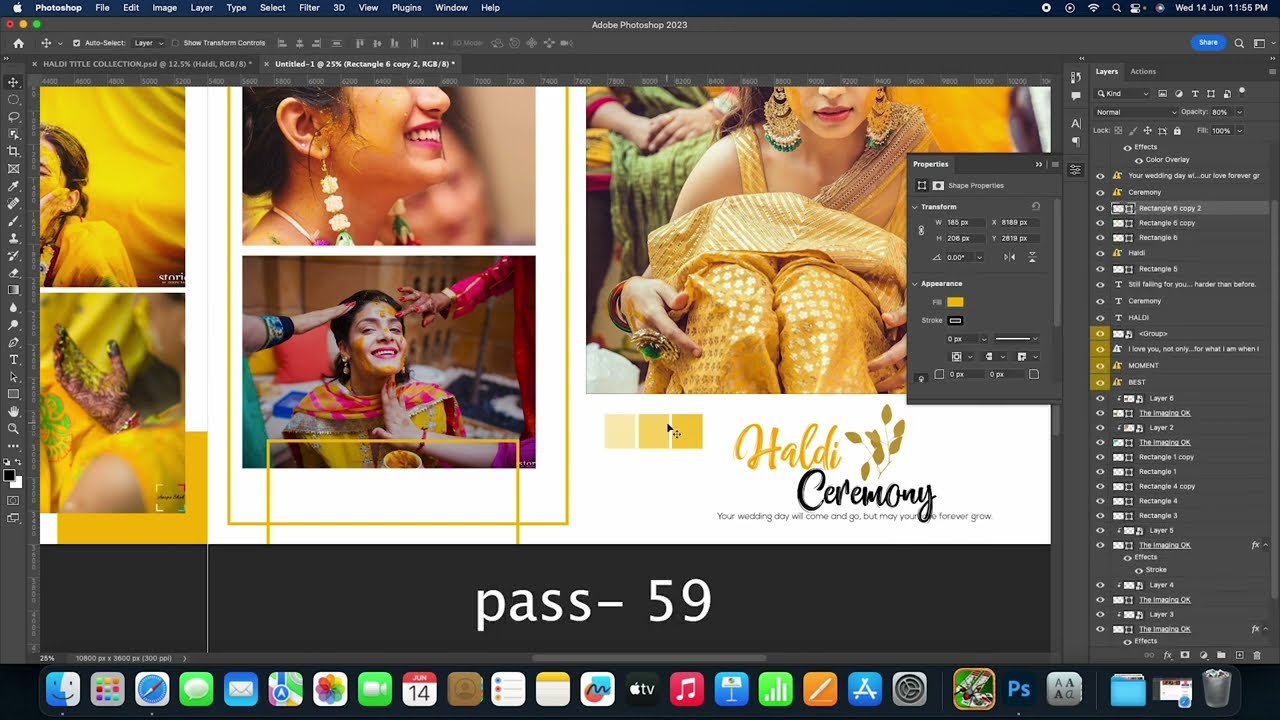Select the Rectangle 6 layer

pyautogui.click(x=1158, y=238)
